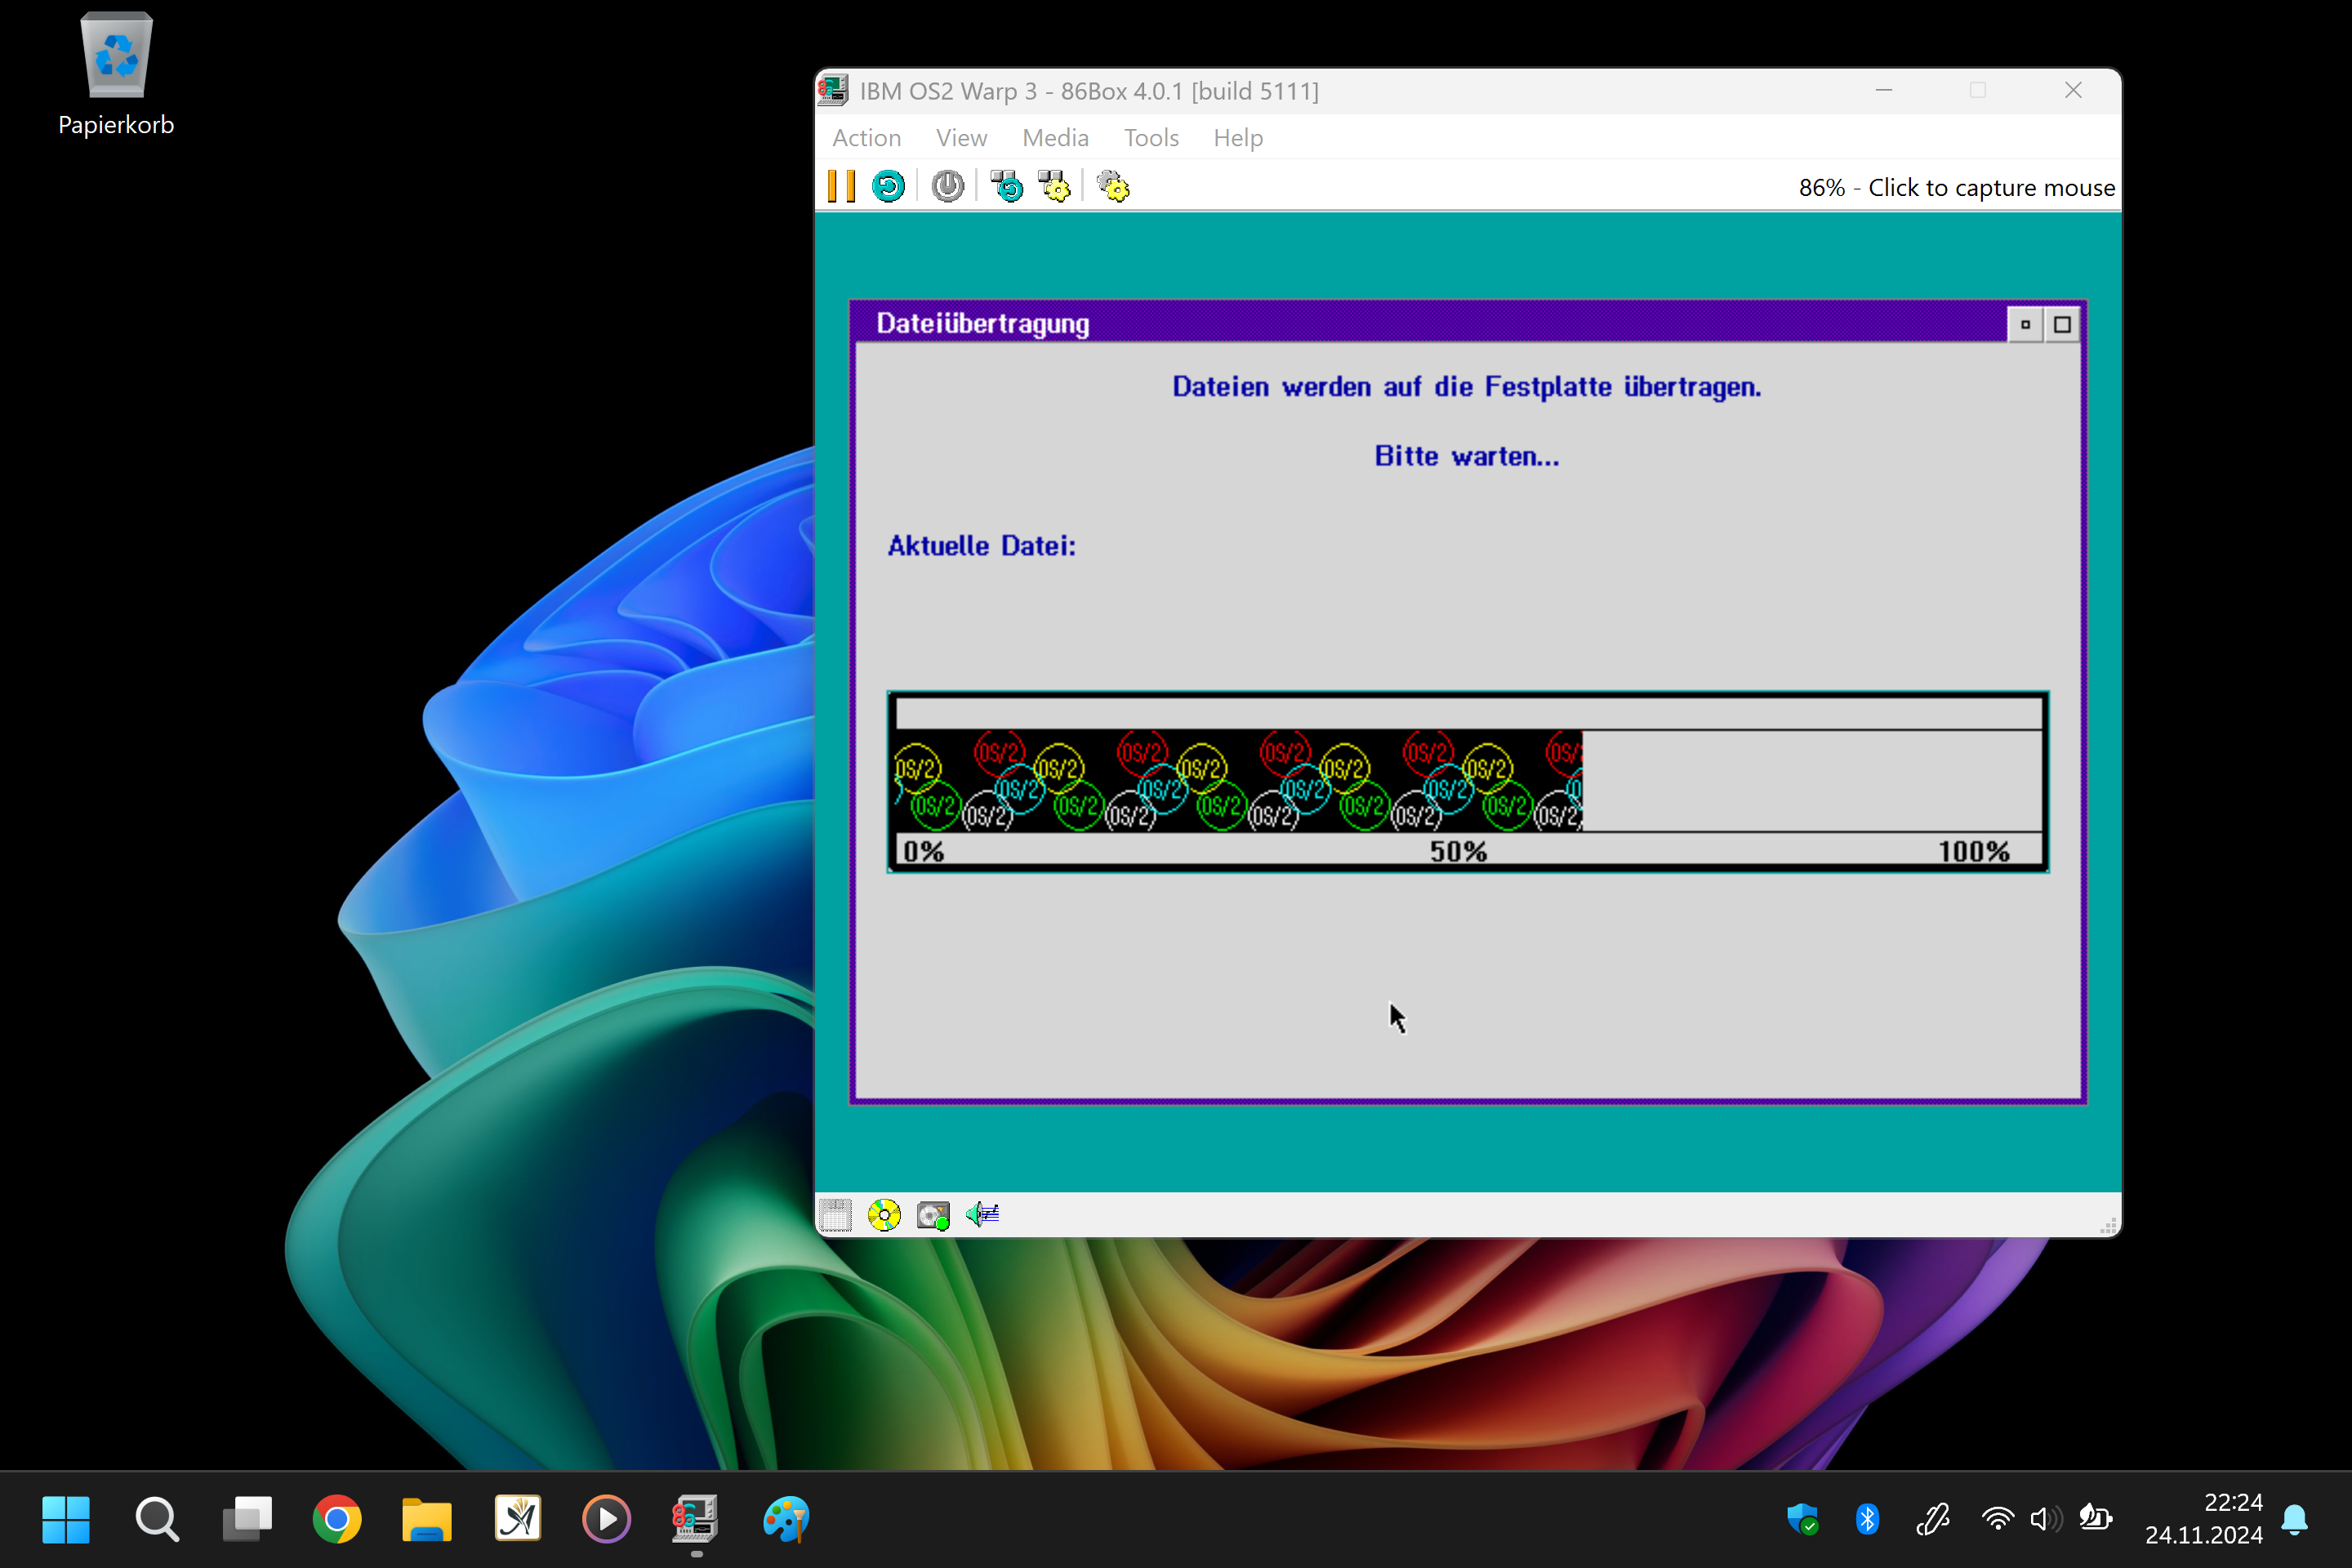Click the 86Box window resize grip
This screenshot has width=2352, height=1568.
click(x=2108, y=1225)
